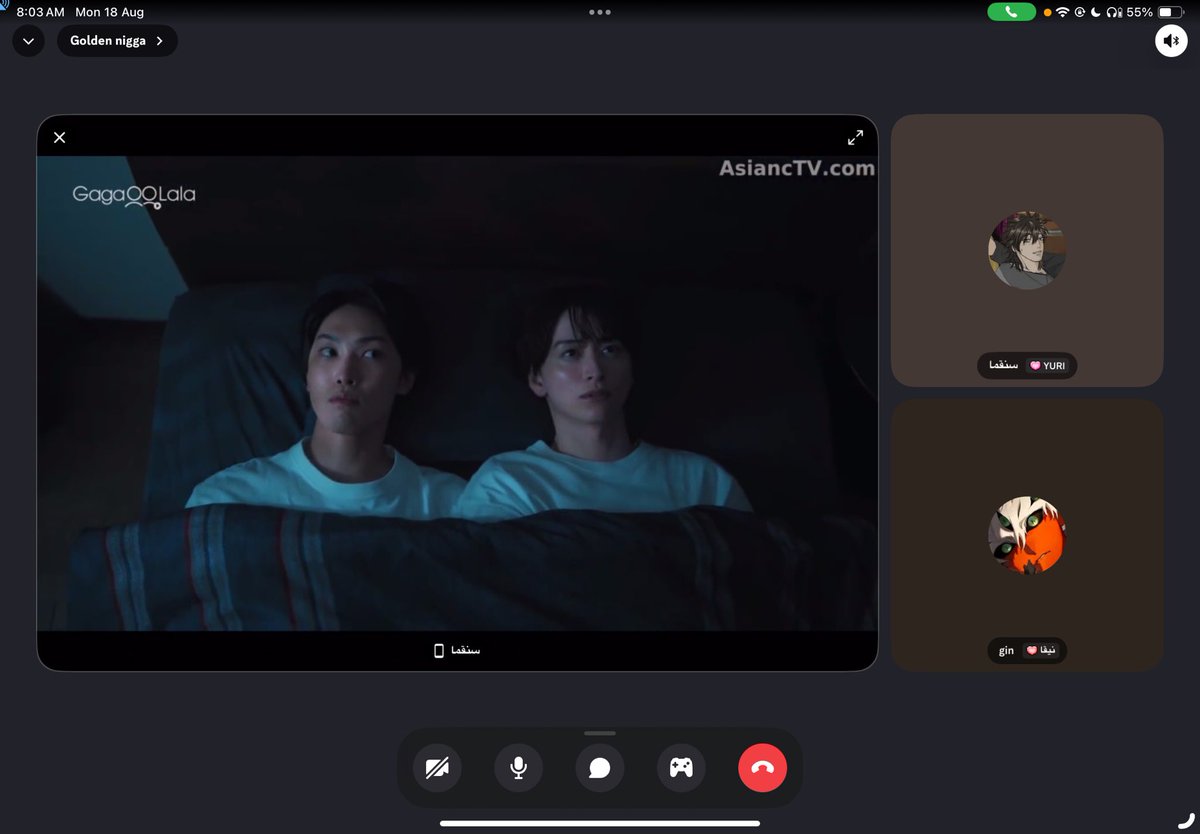Tap the YURI name tag
Viewport: 1200px width, 834px height.
1027,366
